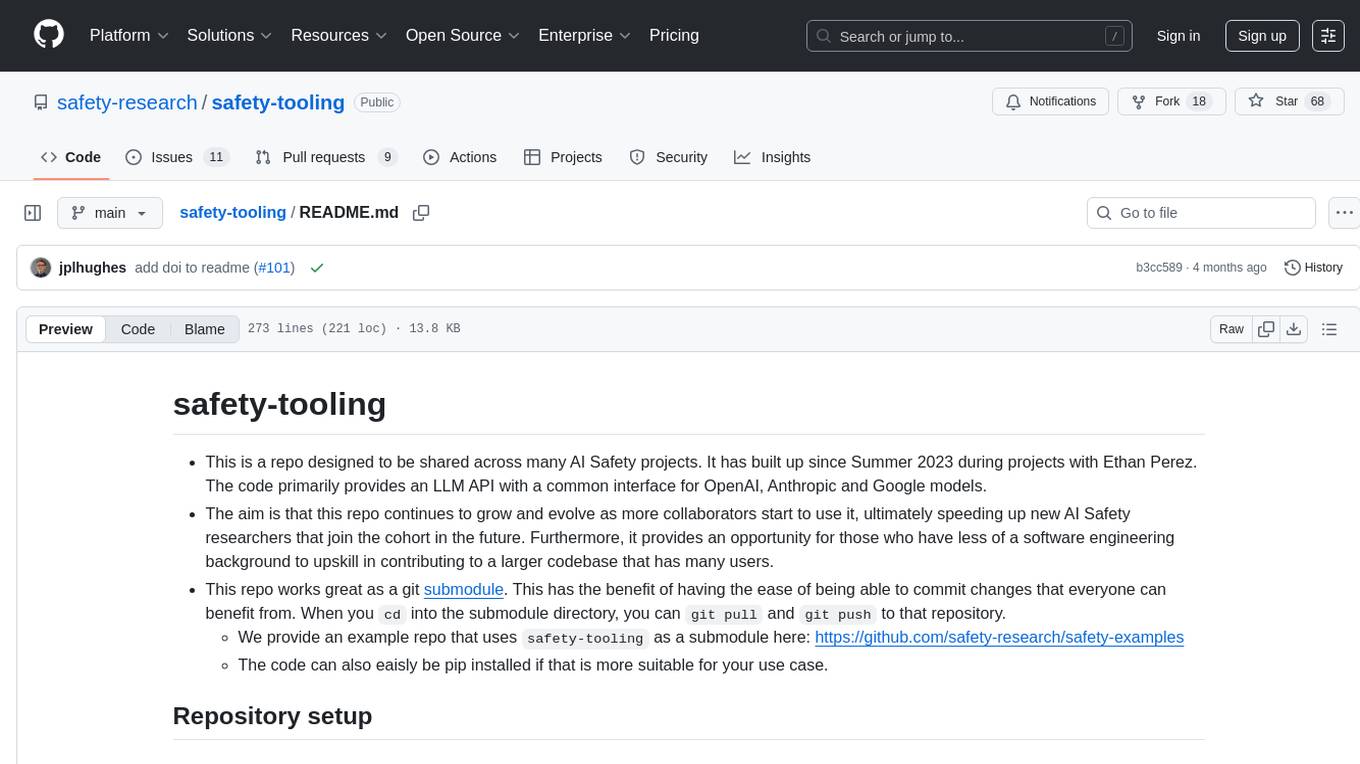Open the add doi to readme commit

[x=193, y=268]
